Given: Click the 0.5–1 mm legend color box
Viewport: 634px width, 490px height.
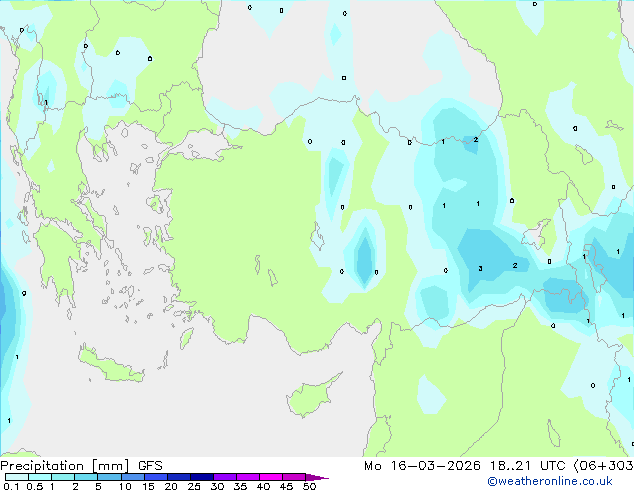Looking at the screenshot, I should pos(40,477).
